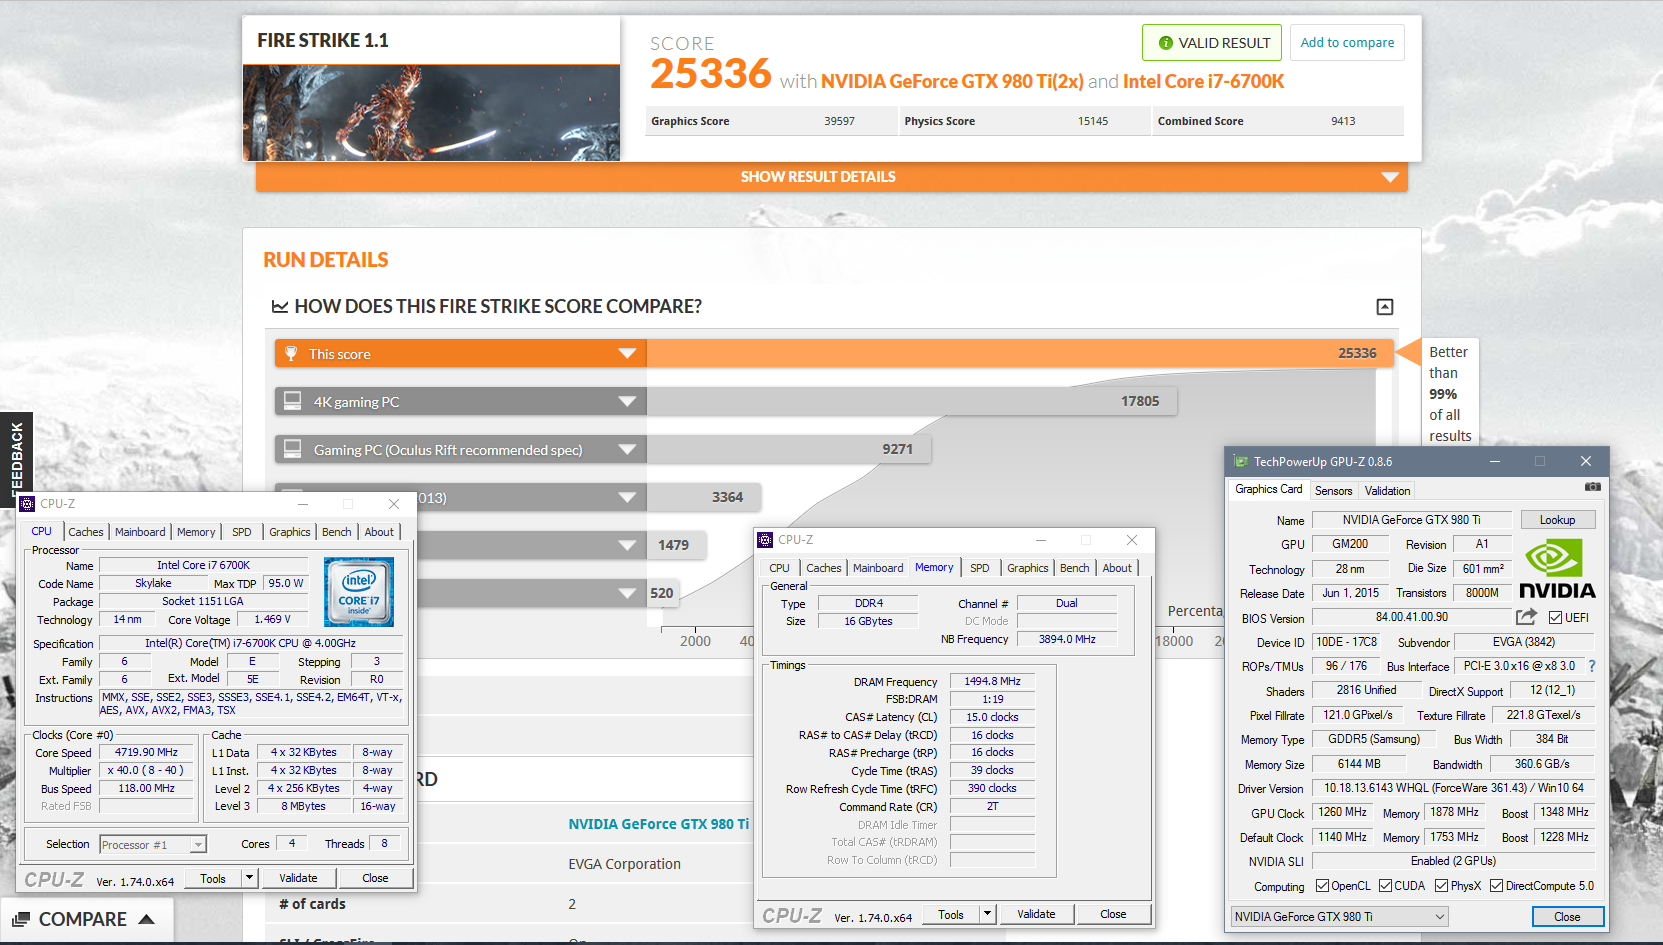This screenshot has width=1663, height=945.
Task: Expand Show Result Details bar
Action: tap(831, 177)
